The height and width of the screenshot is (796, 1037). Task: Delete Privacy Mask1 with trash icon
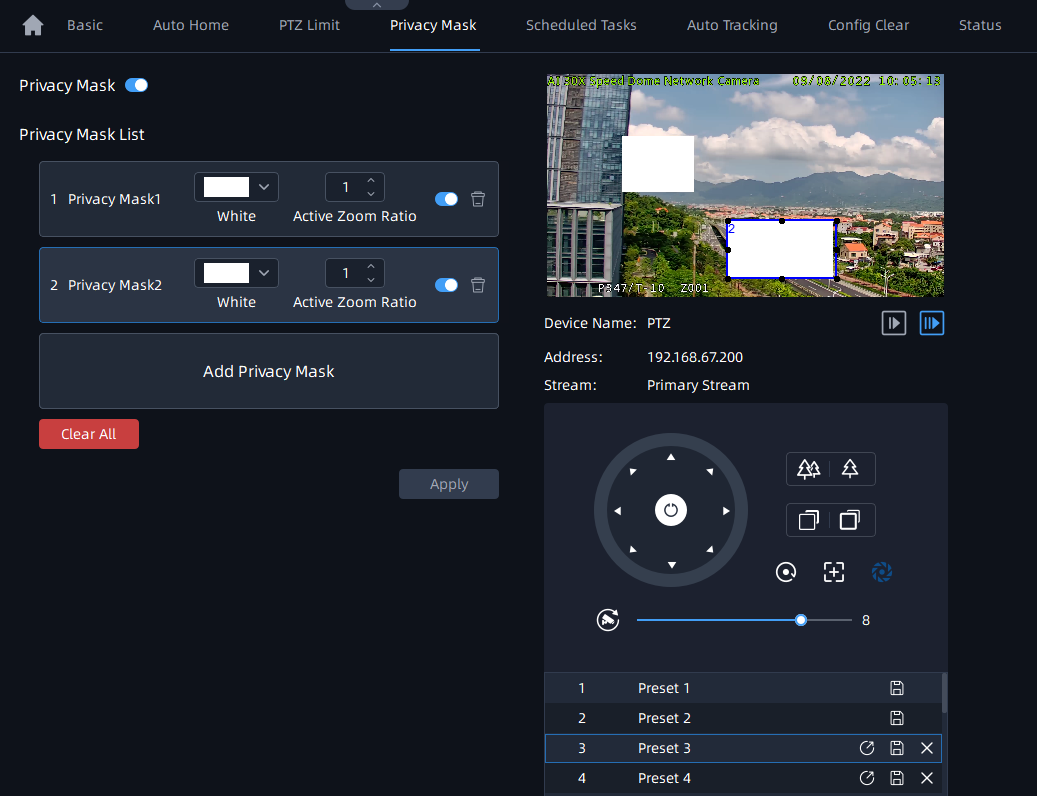(x=478, y=199)
